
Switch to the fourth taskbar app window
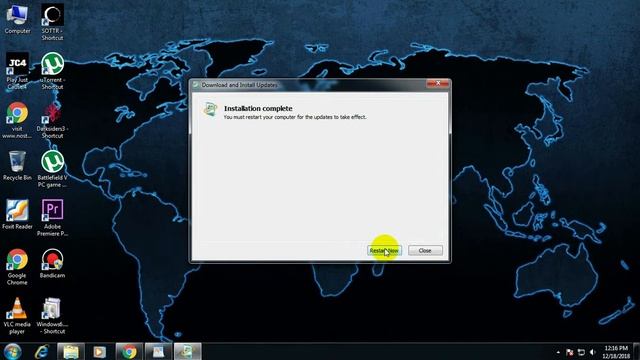[x=158, y=351]
